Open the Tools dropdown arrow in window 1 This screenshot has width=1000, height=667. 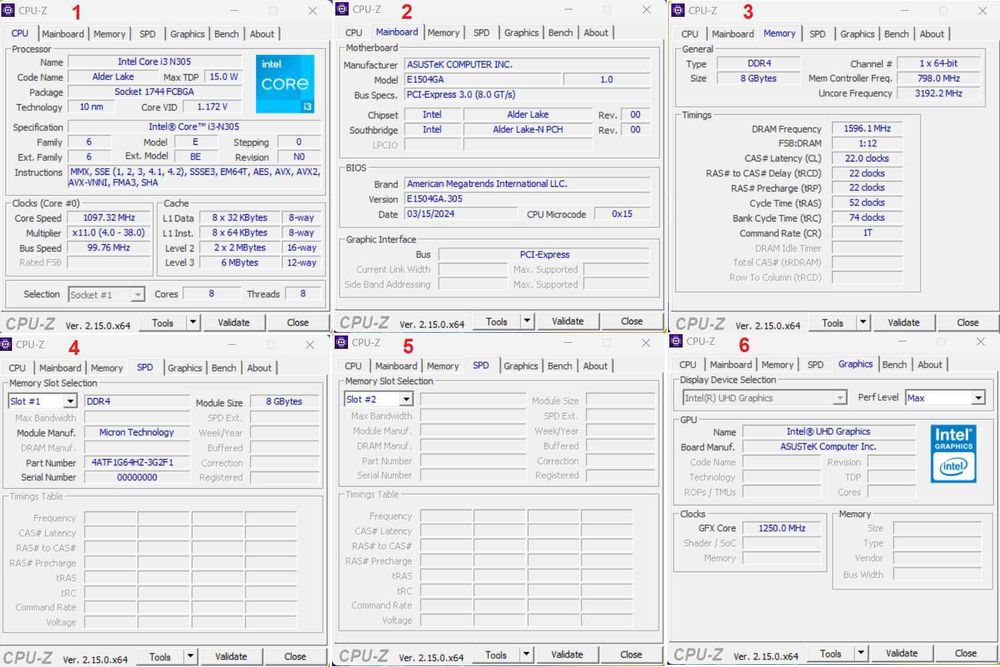click(193, 323)
